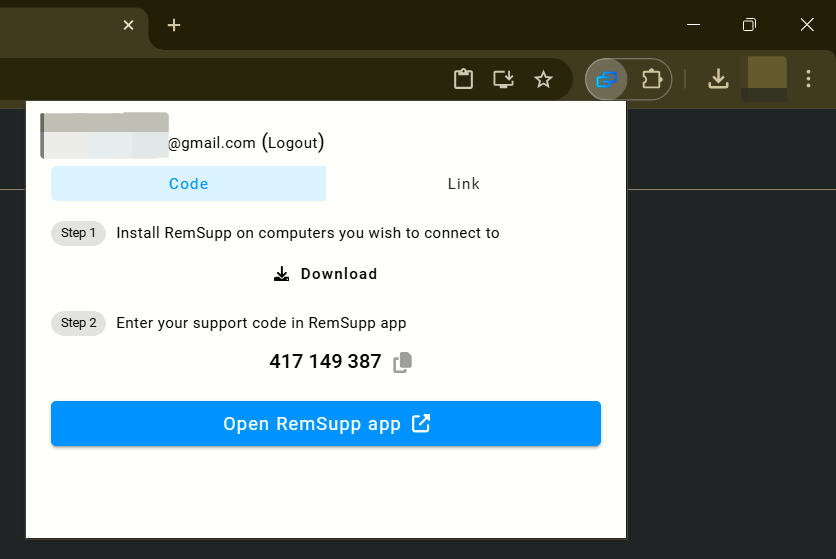The width and height of the screenshot is (836, 559).
Task: Click the browser profile avatar
Action: click(764, 79)
